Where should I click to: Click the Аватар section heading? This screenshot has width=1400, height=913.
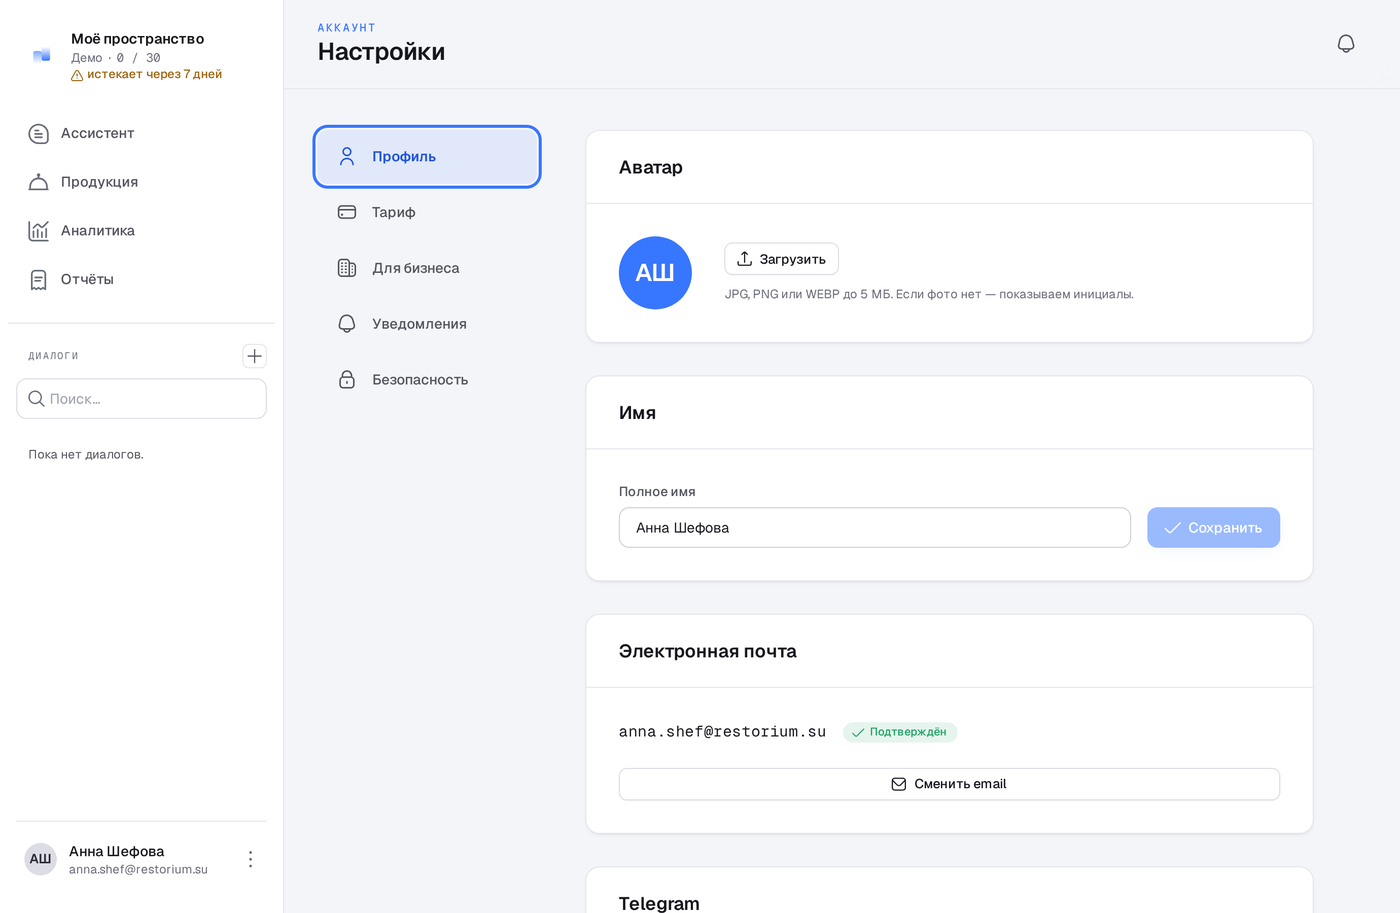tap(650, 167)
